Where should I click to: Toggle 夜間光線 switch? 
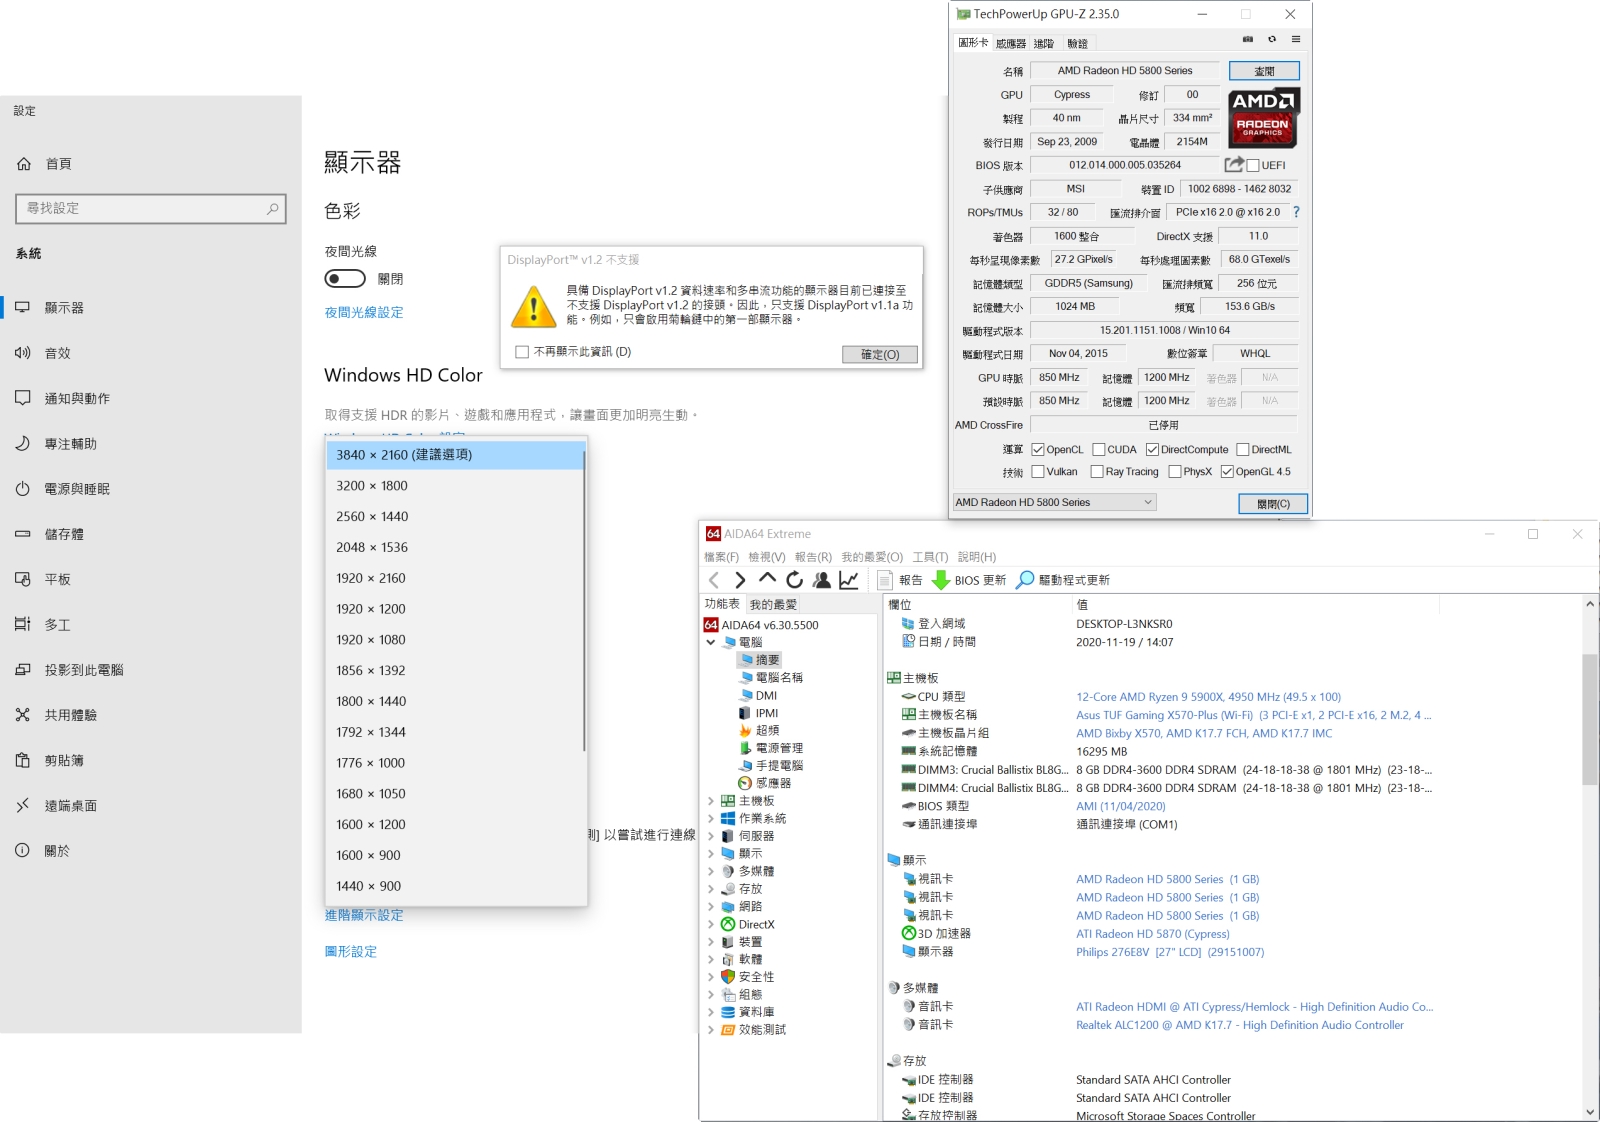click(345, 279)
